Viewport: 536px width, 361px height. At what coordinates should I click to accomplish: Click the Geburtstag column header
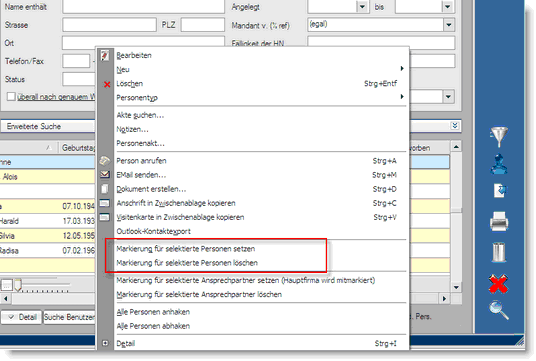pos(78,148)
